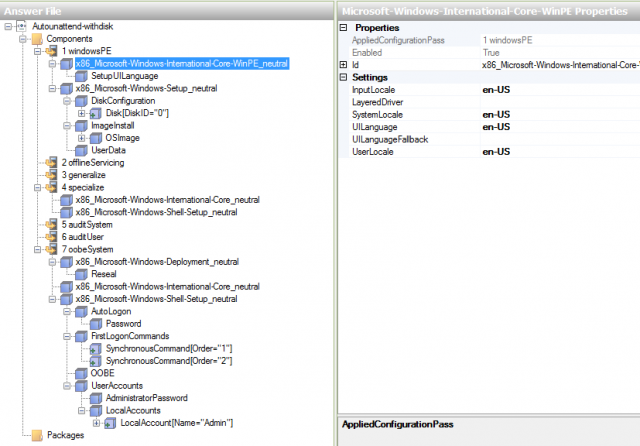The height and width of the screenshot is (446, 640).
Task: Click the '1 windowsPE' property value
Action: (507, 40)
